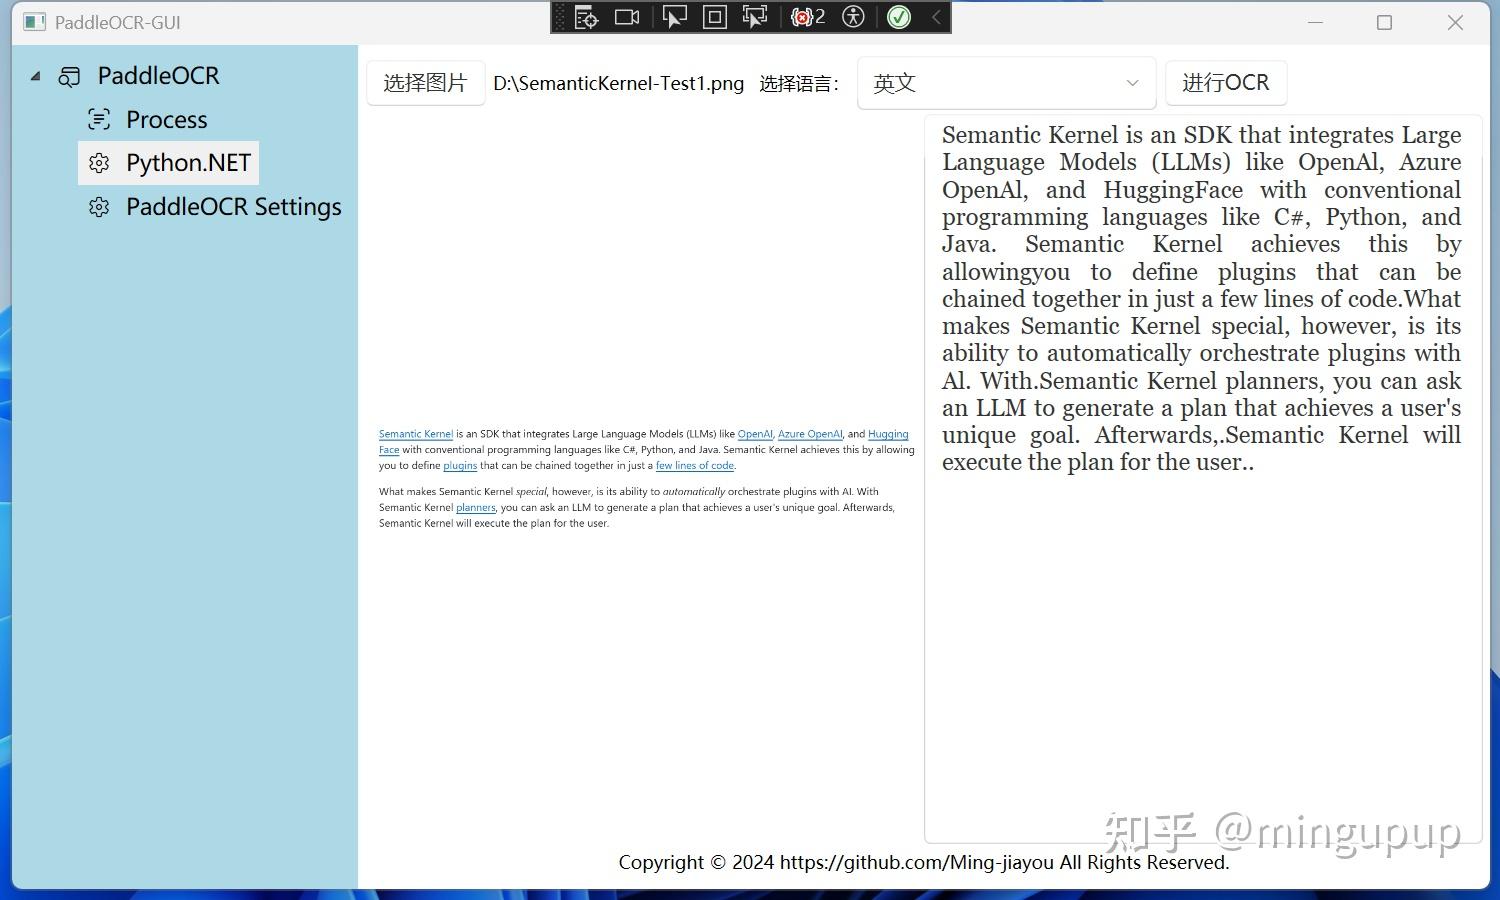This screenshot has height=900, width=1500.
Task: Click the 选择图片 button
Action: [425, 83]
